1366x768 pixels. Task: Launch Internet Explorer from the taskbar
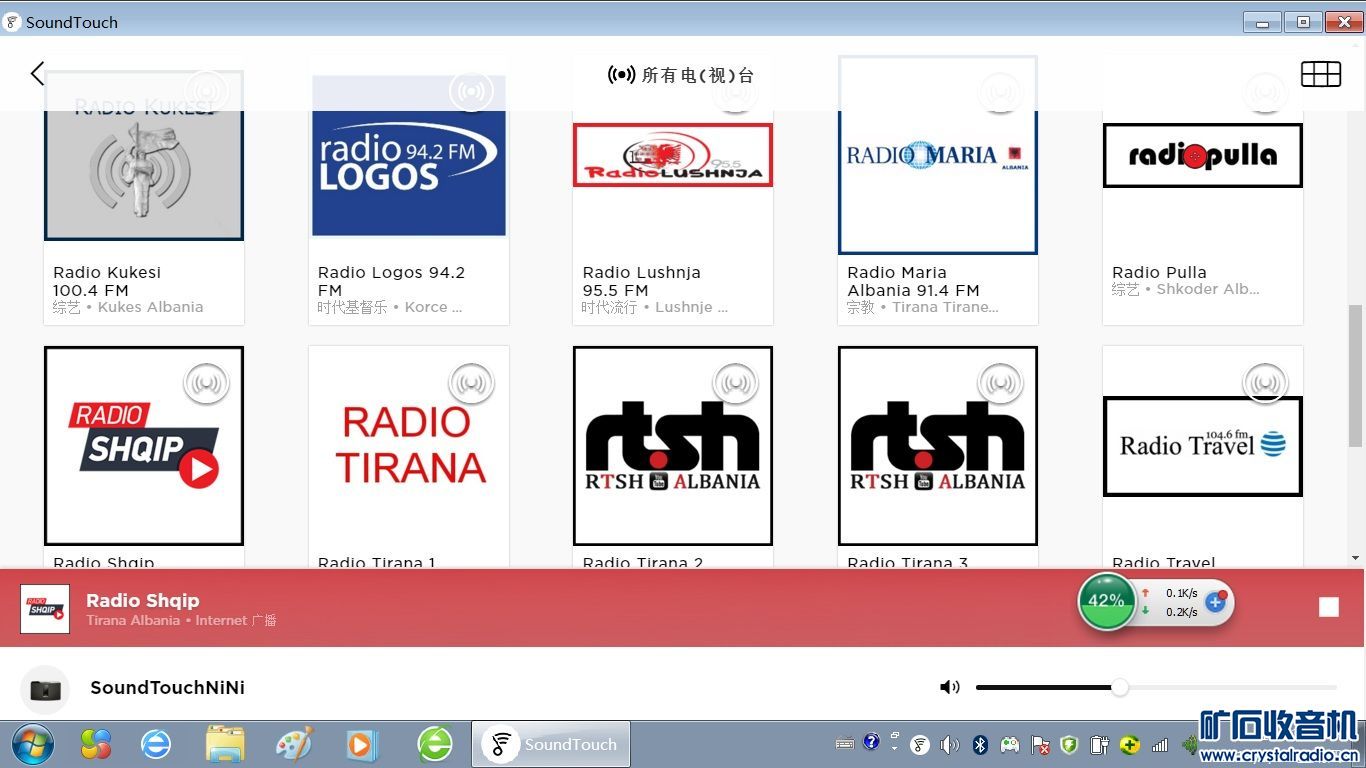156,744
